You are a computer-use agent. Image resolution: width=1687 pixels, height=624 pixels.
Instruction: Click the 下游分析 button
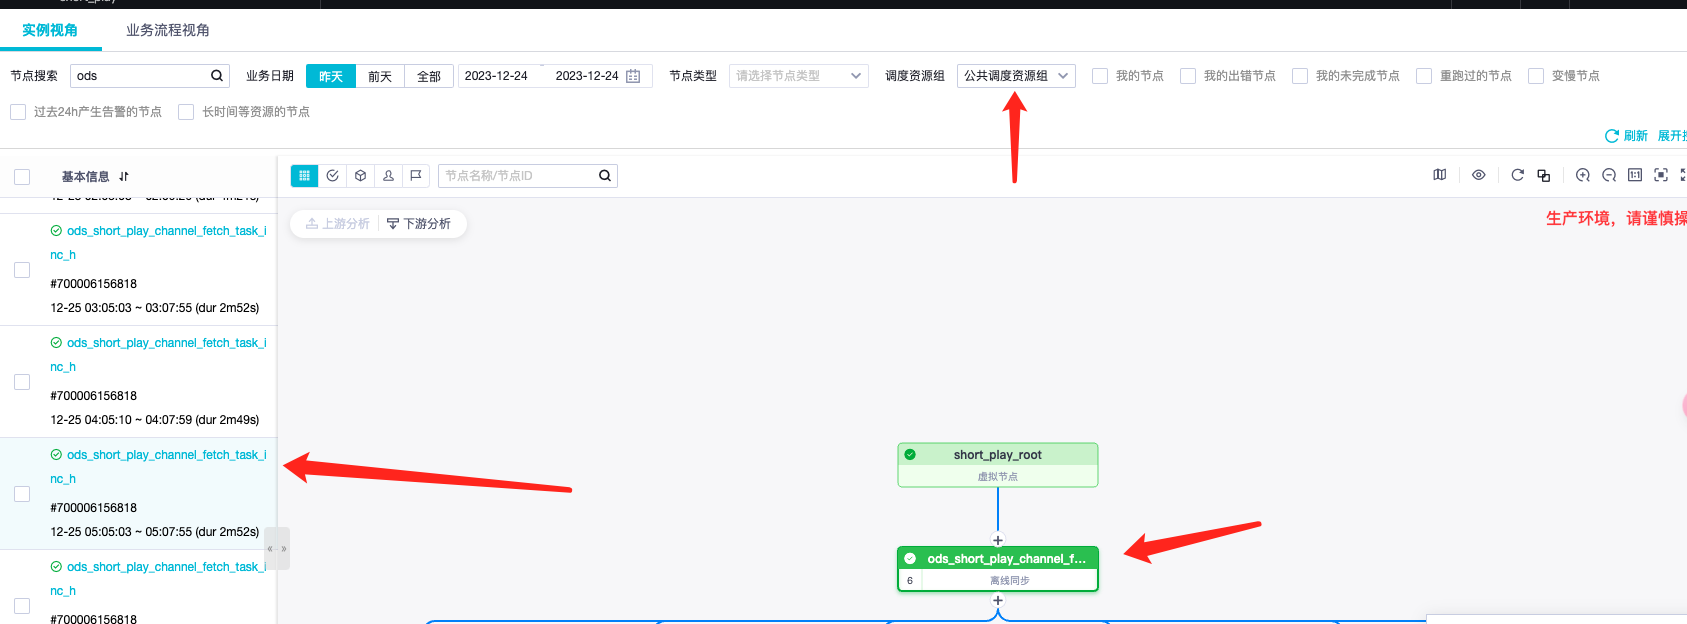coord(419,224)
